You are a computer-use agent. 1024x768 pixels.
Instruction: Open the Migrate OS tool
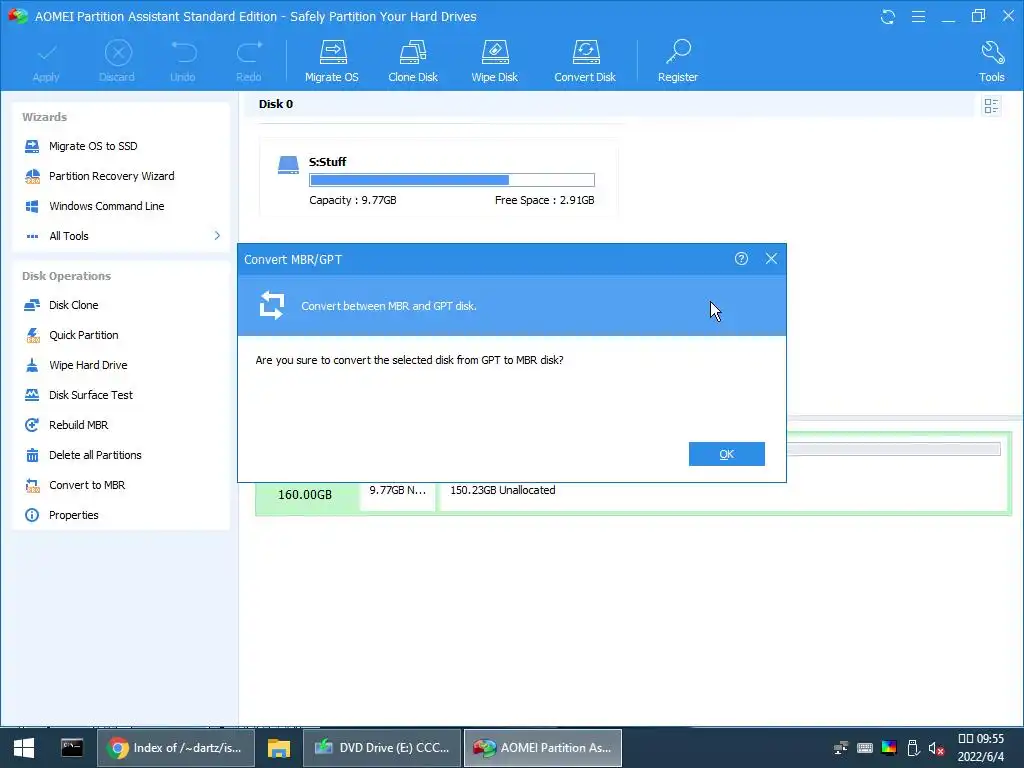point(332,61)
